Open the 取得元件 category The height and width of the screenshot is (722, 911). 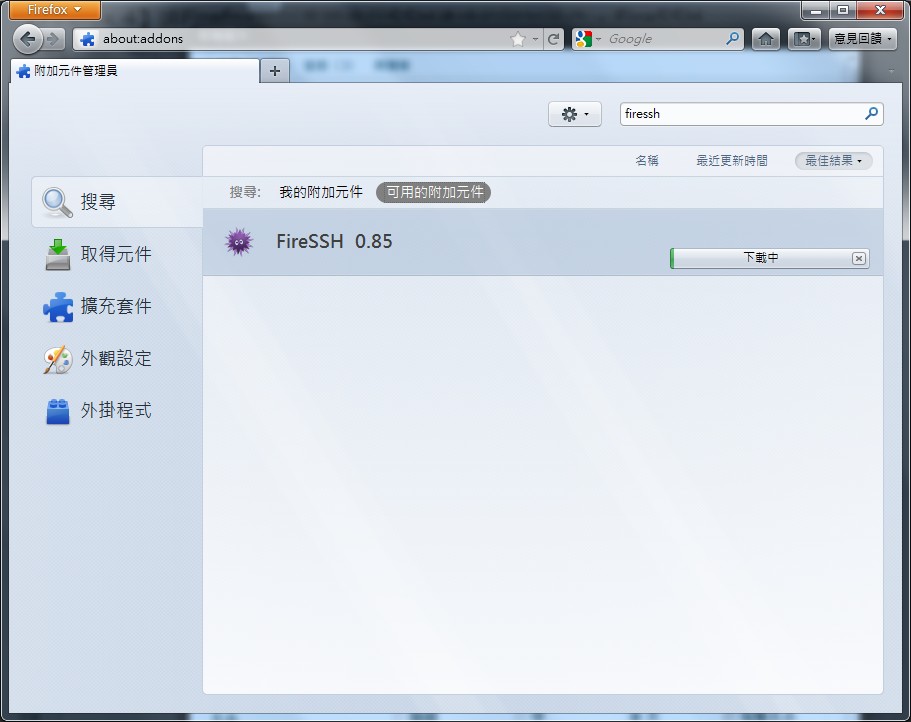(117, 254)
